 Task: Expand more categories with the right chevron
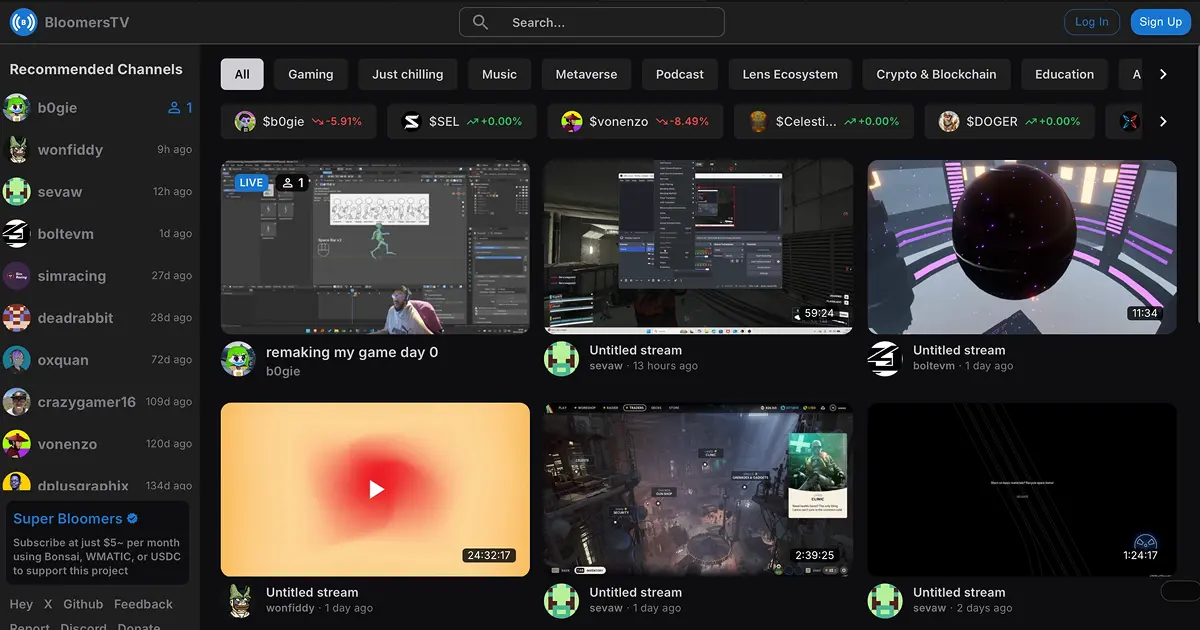click(x=1163, y=73)
